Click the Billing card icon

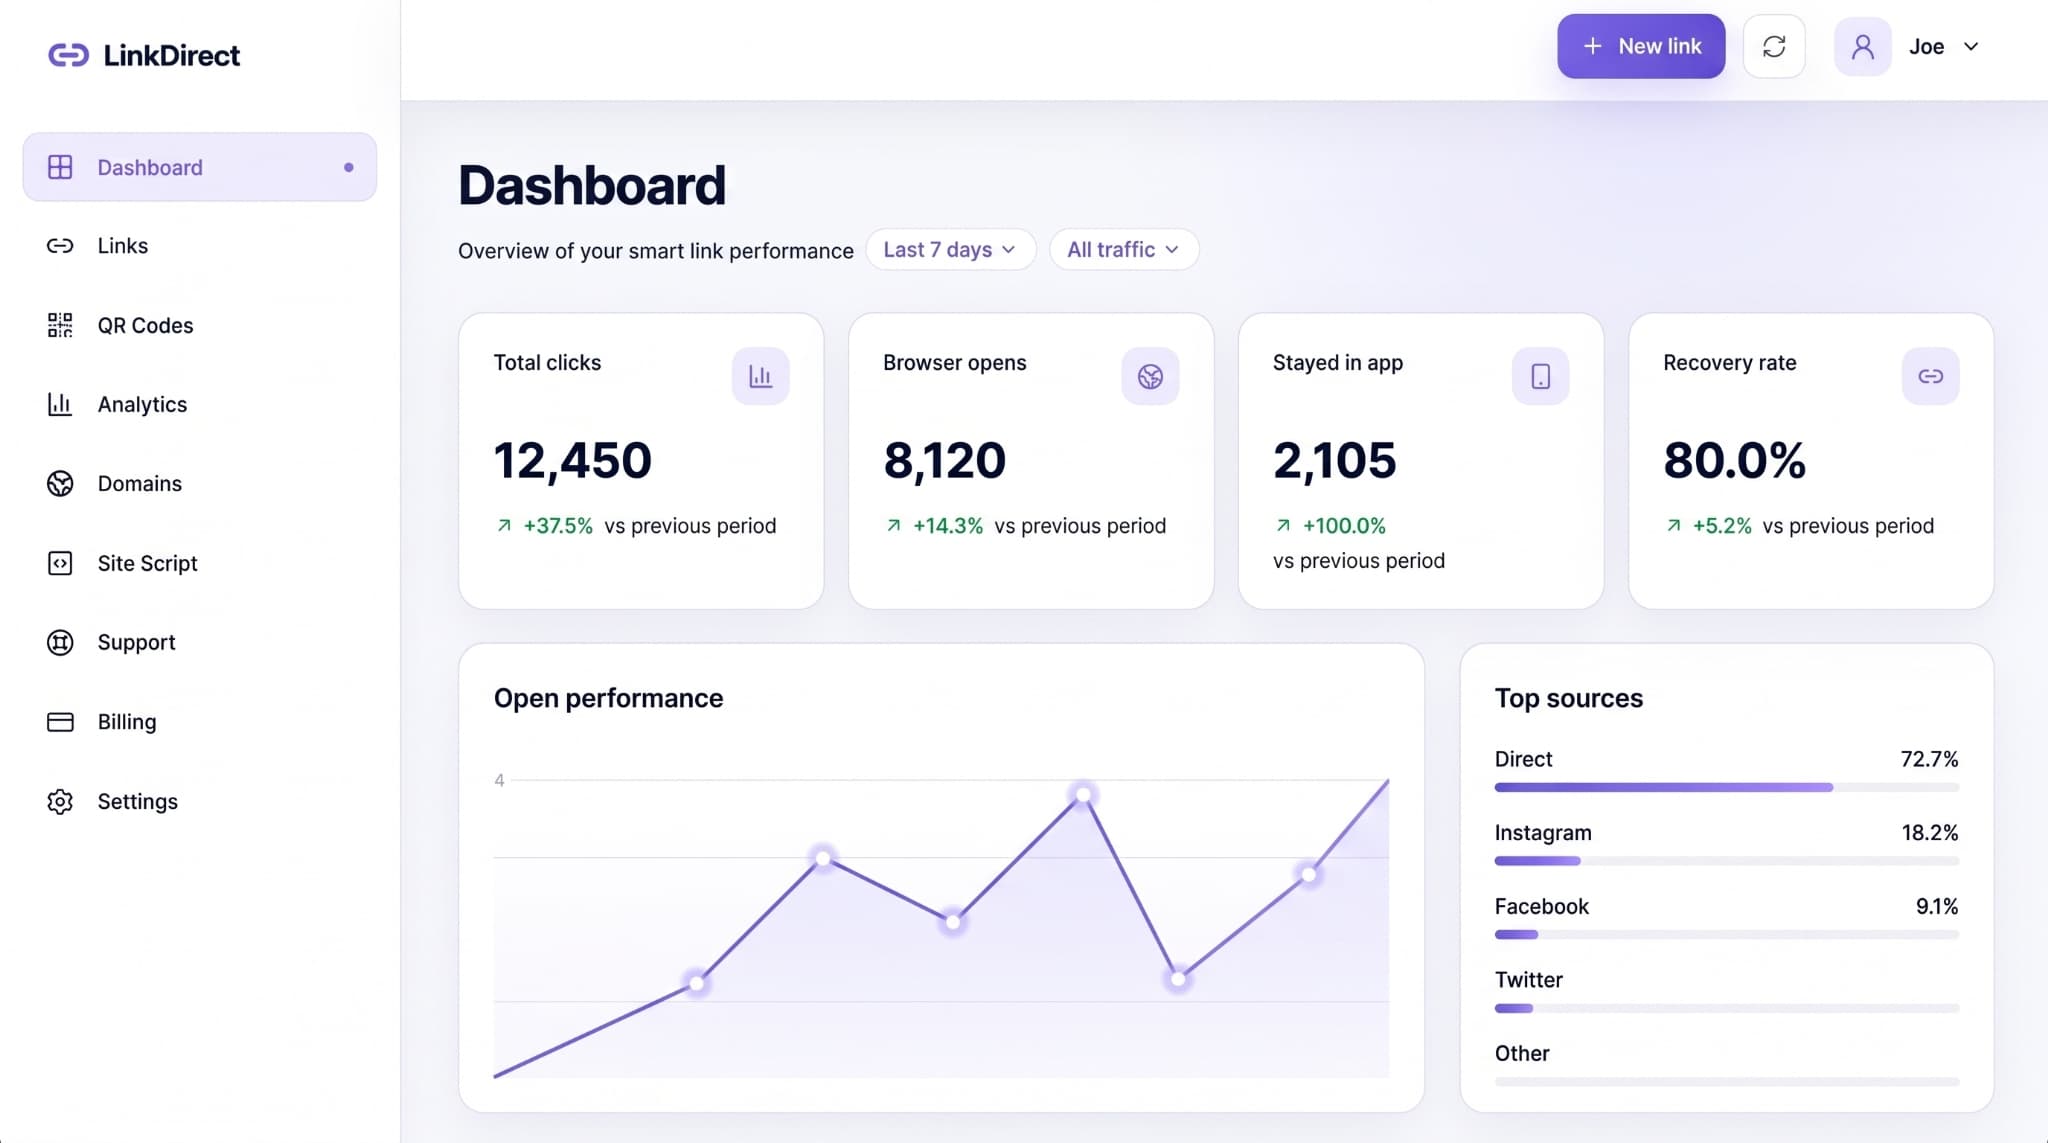coord(60,722)
